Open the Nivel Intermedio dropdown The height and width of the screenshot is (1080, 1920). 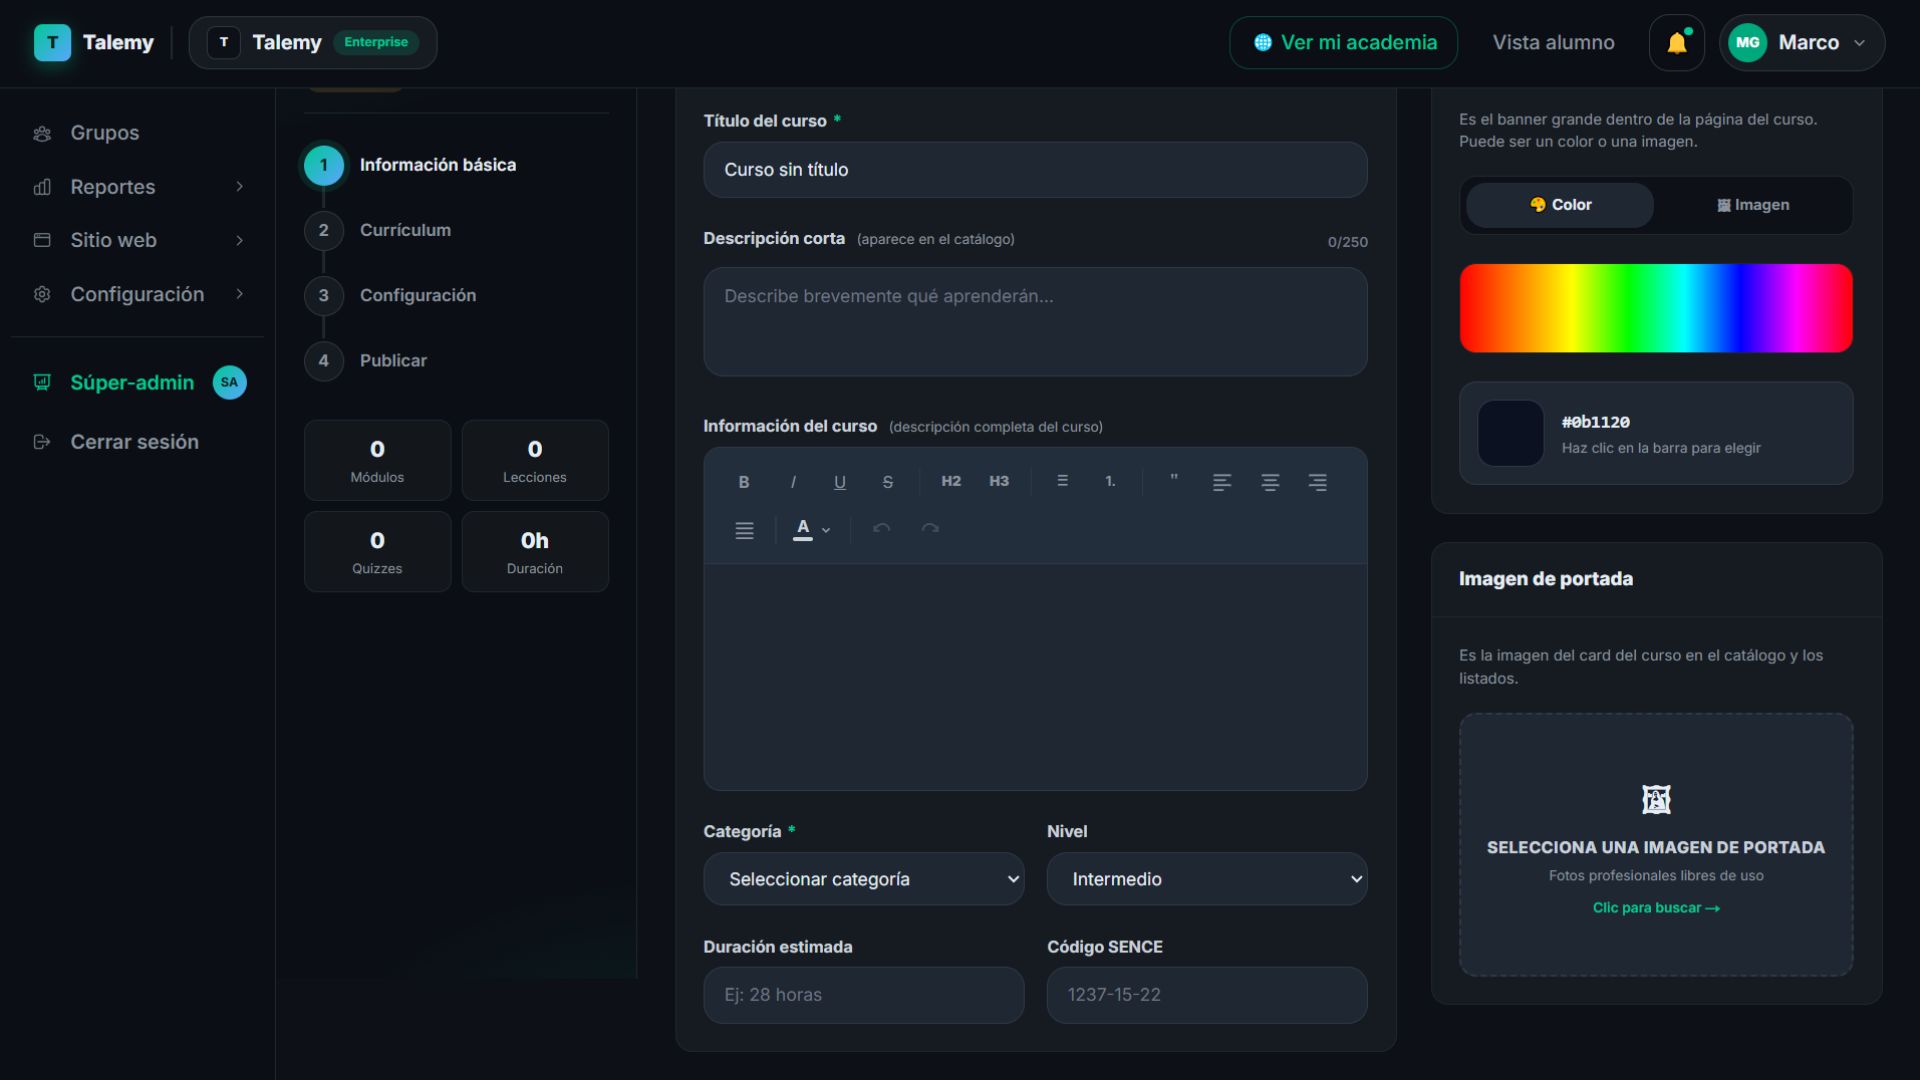pos(1207,879)
